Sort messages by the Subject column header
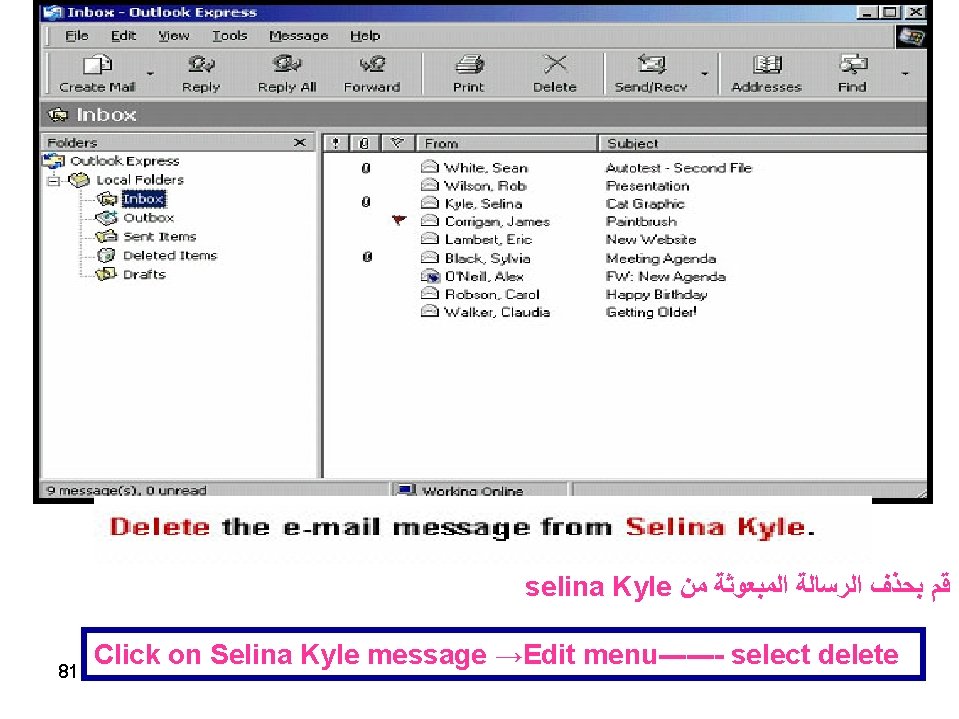 pyautogui.click(x=762, y=144)
